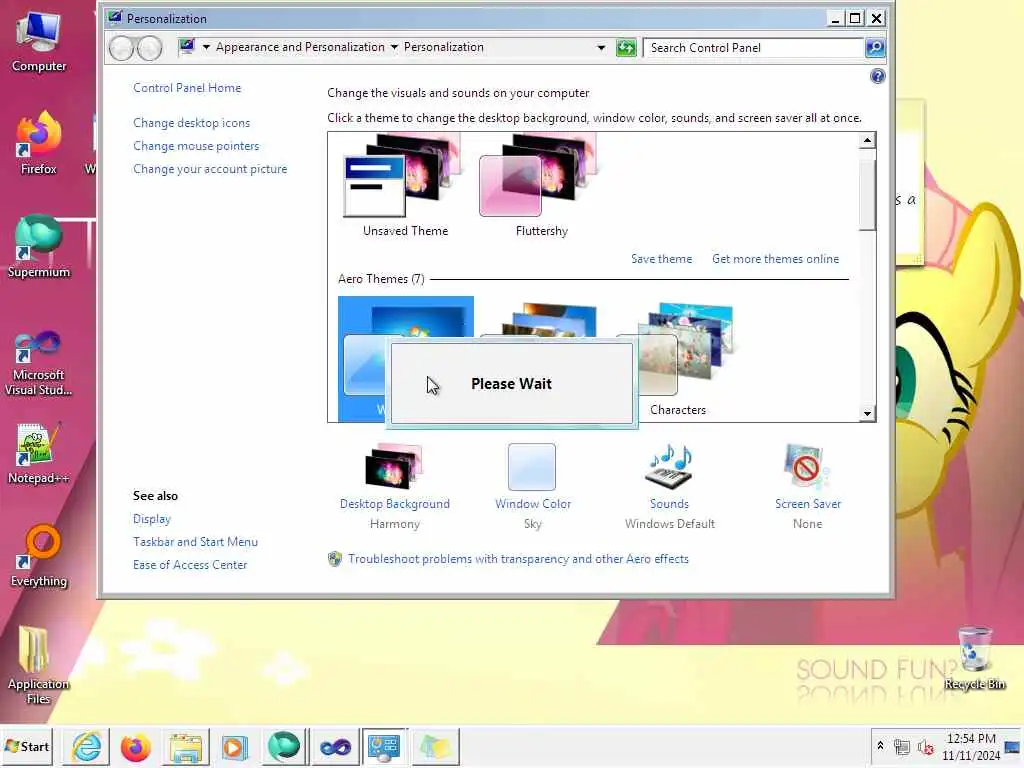Click the Back navigation button
This screenshot has height=768, width=1024.
pyautogui.click(x=121, y=48)
